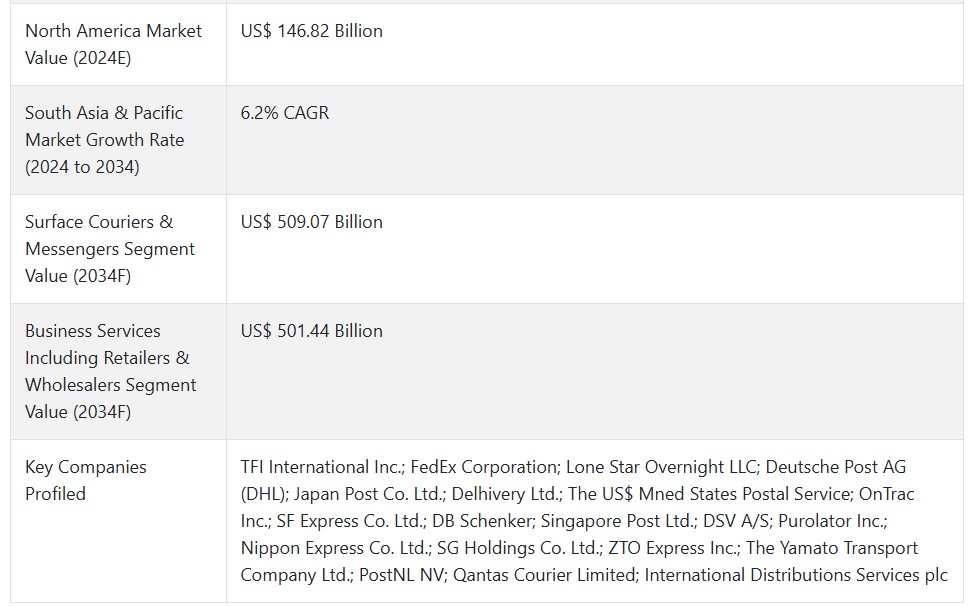The width and height of the screenshot is (979, 606).
Task: Select the US$ 501.44 Billion value
Action: 312,331
